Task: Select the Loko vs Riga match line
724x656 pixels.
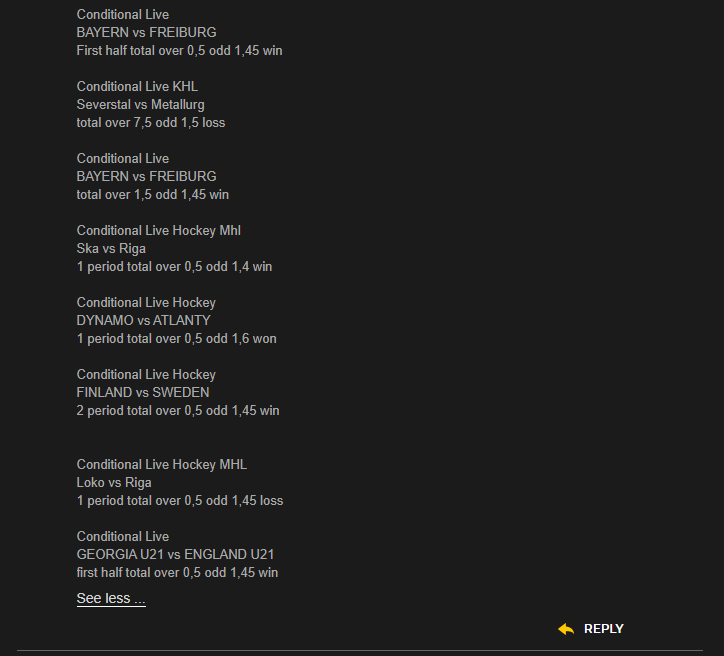Action: pyautogui.click(x=114, y=482)
